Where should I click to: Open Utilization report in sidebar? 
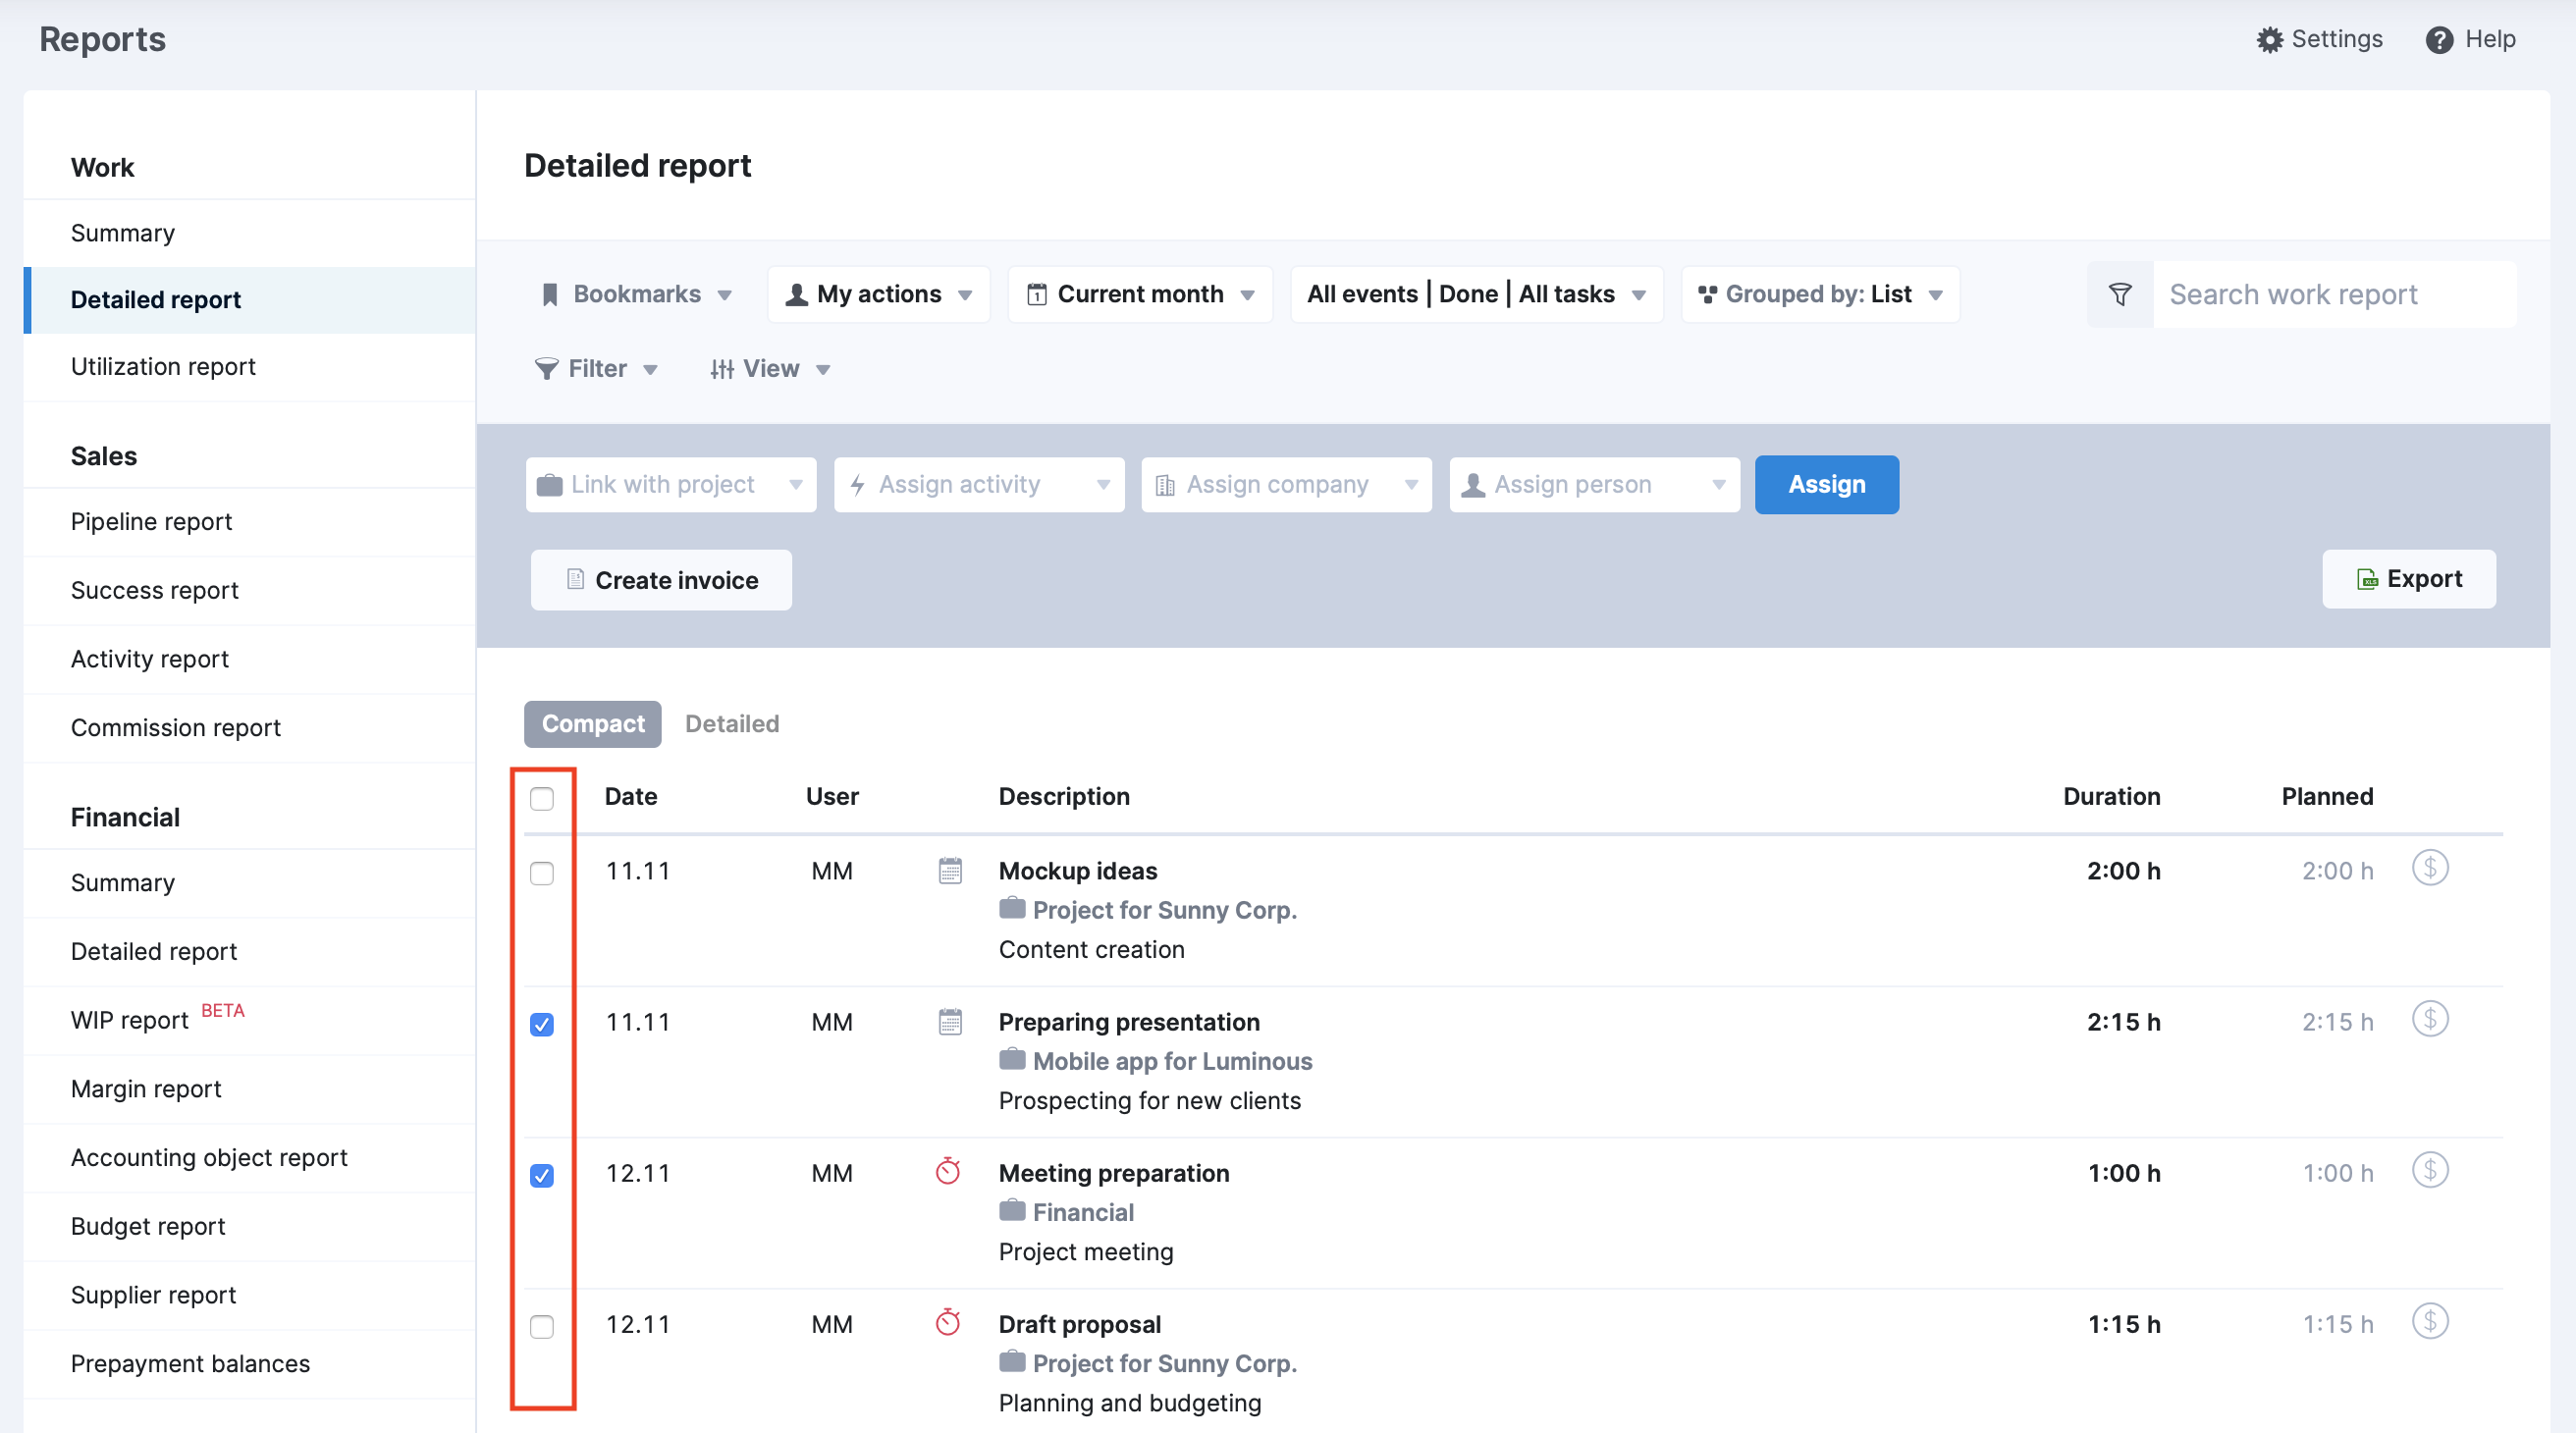249,367
